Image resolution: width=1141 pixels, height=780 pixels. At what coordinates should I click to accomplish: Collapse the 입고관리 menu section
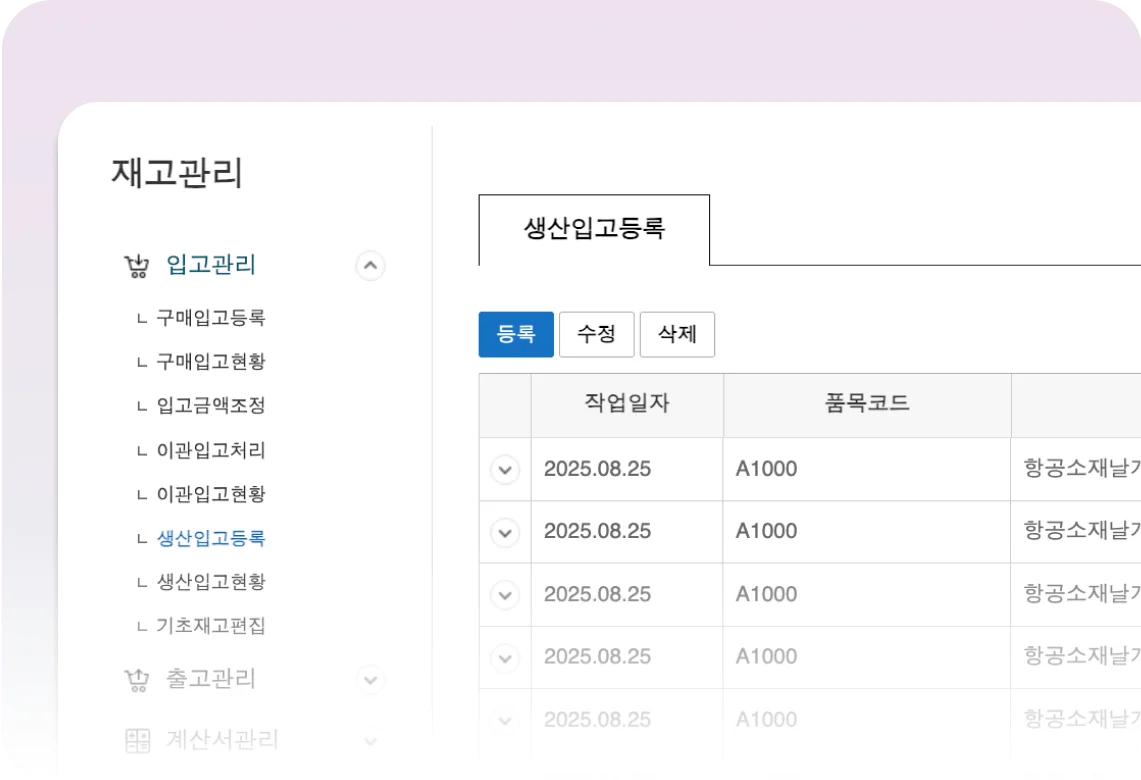[x=370, y=266]
